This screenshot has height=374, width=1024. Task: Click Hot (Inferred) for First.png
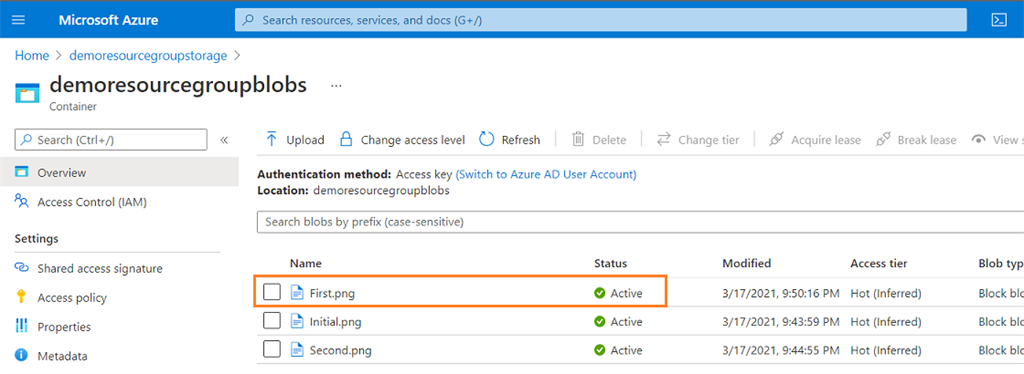(886, 294)
